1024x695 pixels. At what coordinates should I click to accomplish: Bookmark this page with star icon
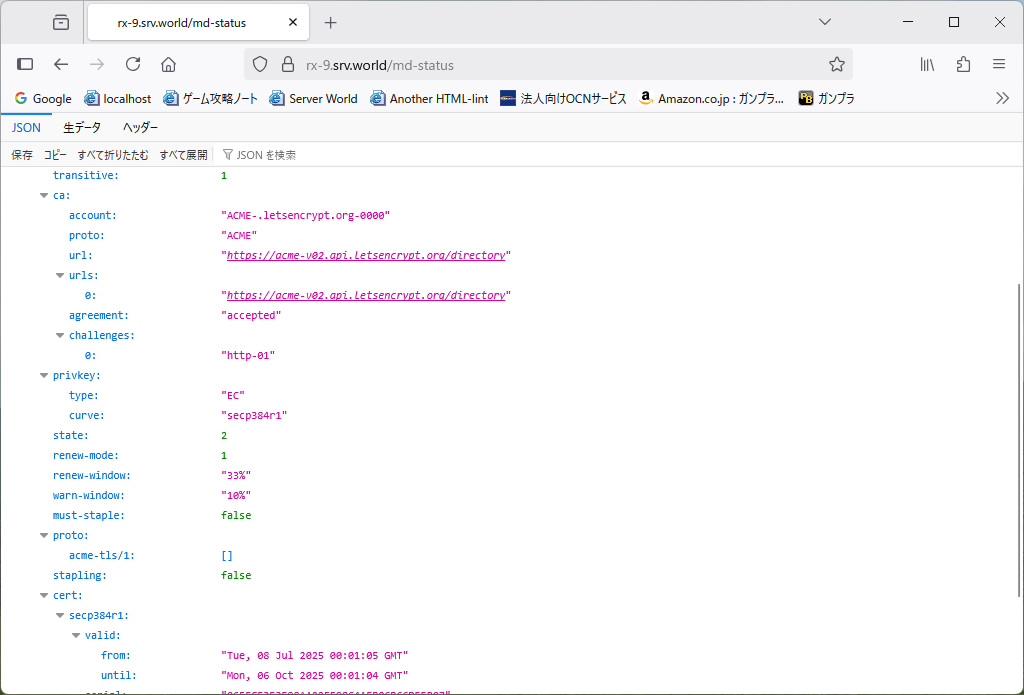[x=837, y=65]
